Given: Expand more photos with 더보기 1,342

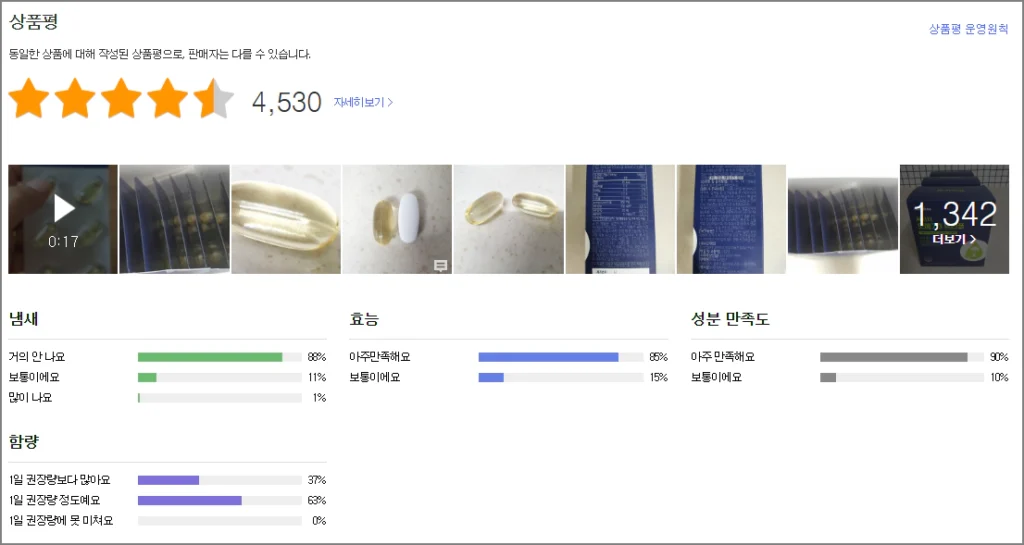Looking at the screenshot, I should pyautogui.click(x=954, y=220).
